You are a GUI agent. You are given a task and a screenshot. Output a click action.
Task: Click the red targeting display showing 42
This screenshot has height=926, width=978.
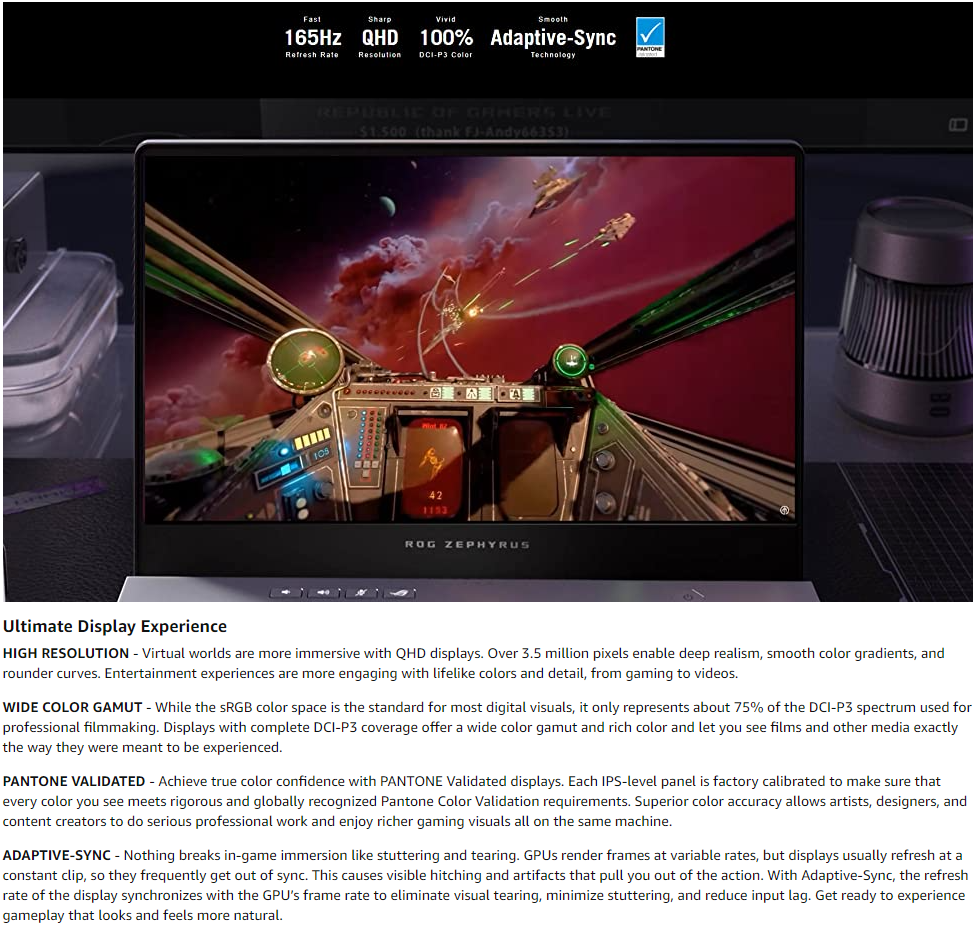click(435, 468)
